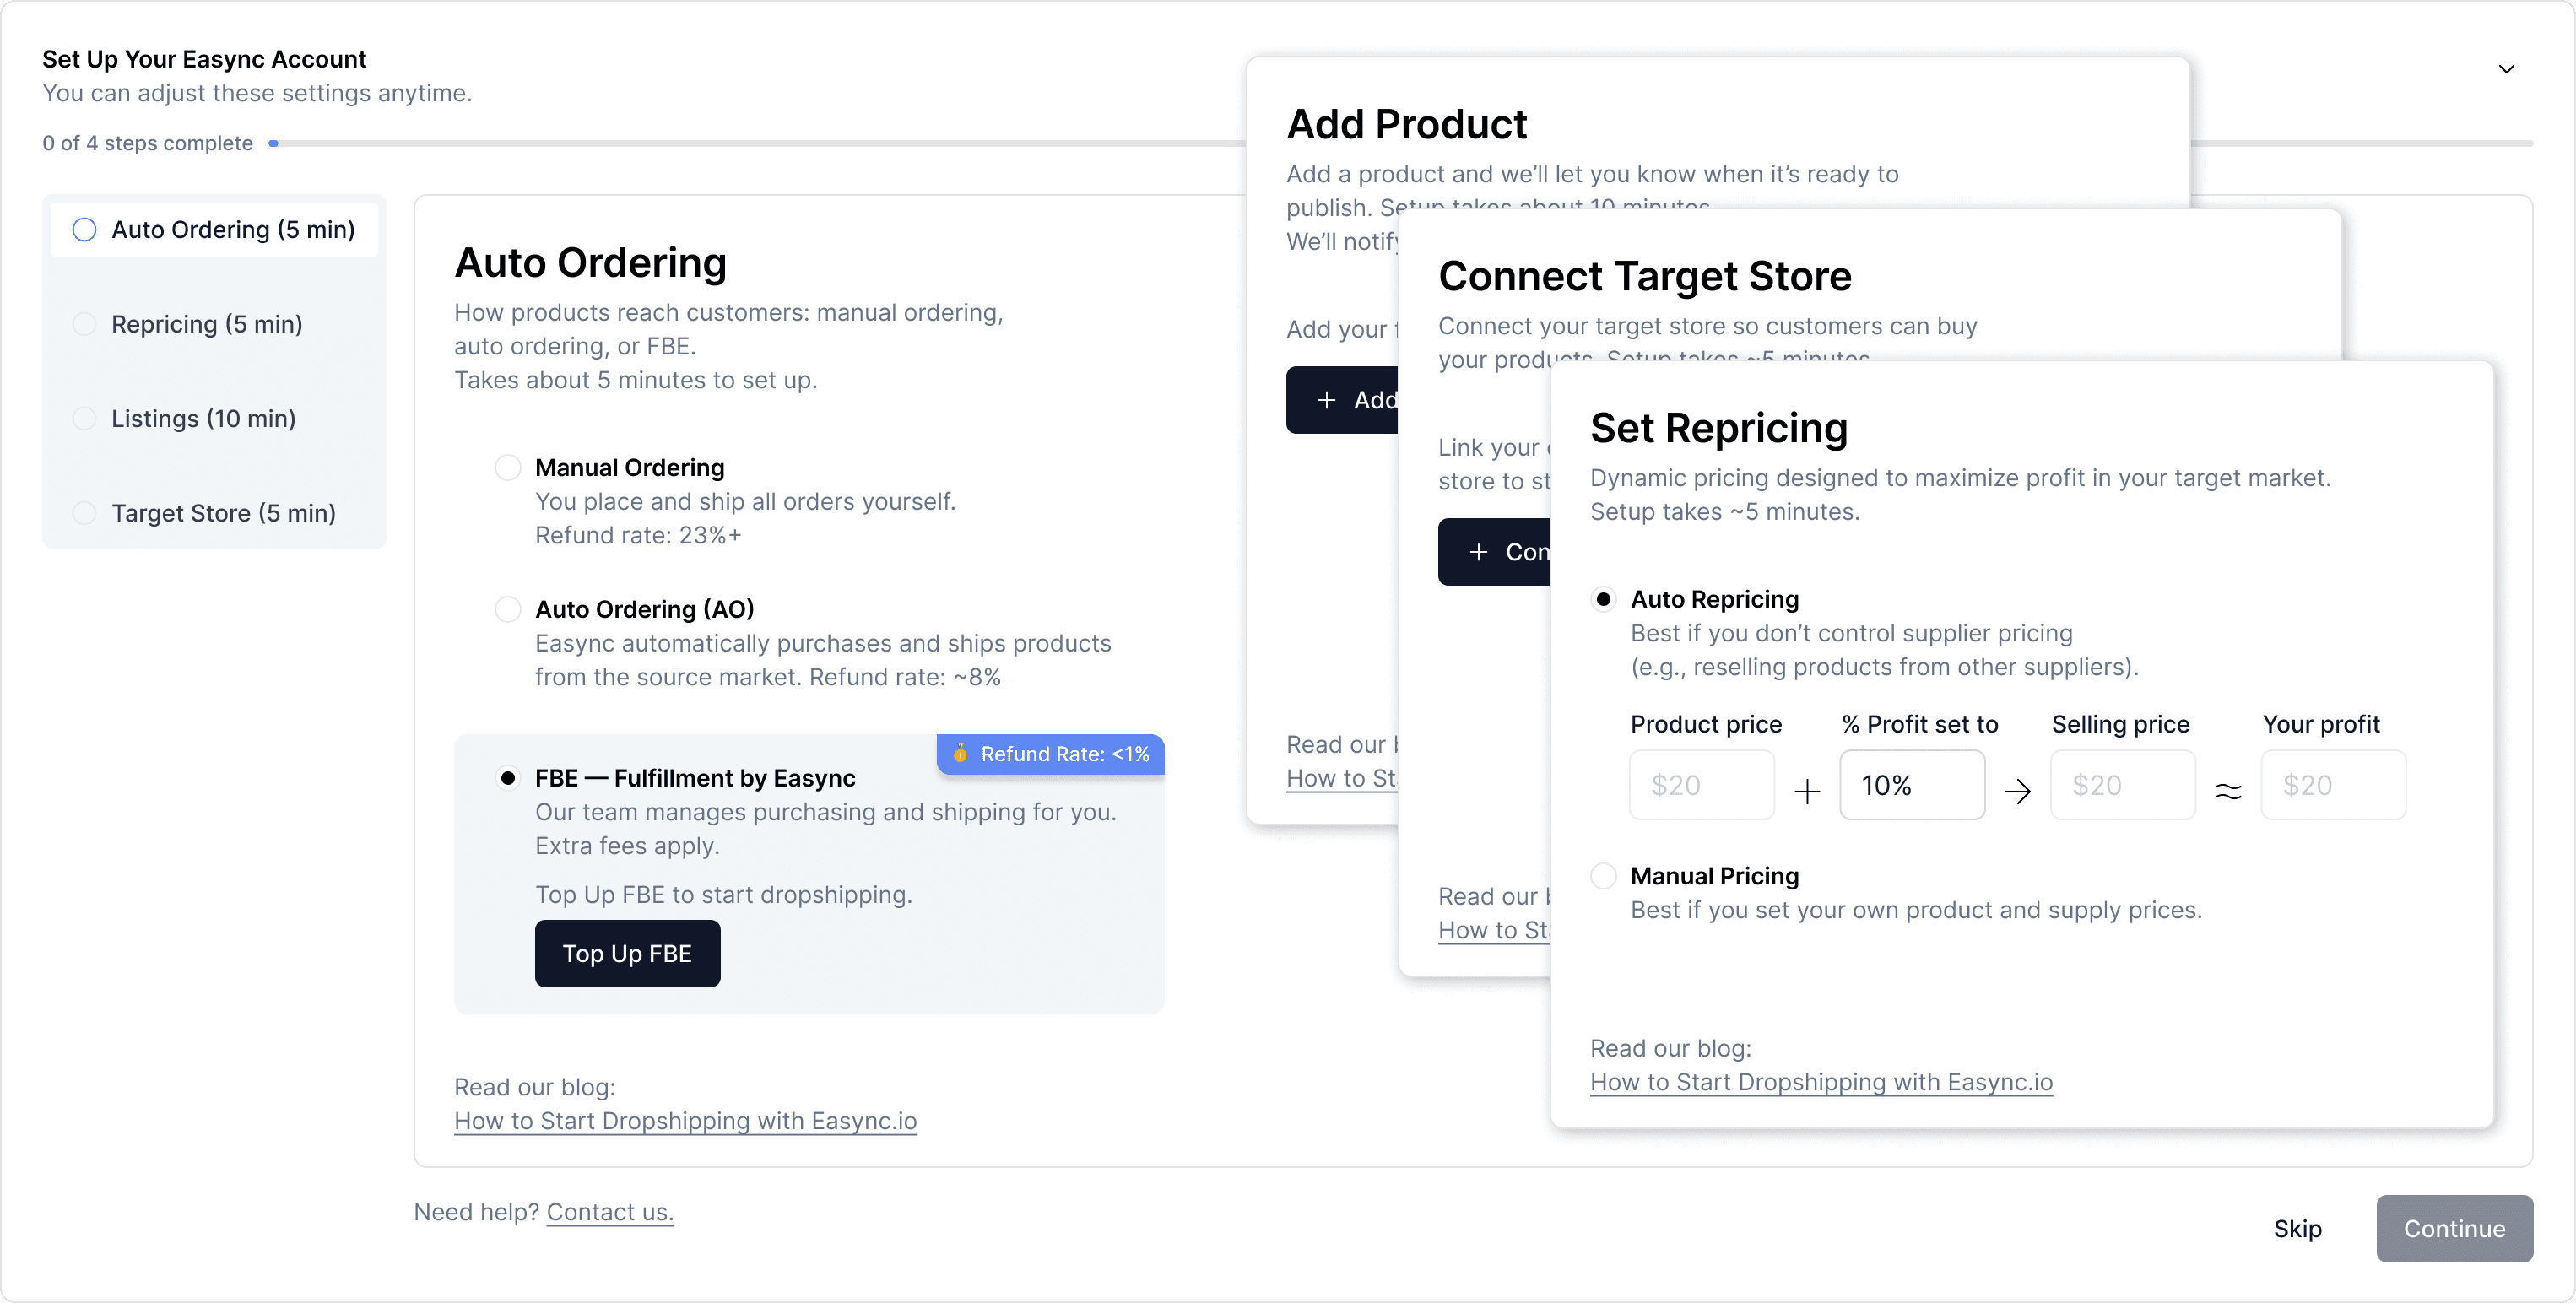Click the medal icon on Refund Rate badge
The height and width of the screenshot is (1303, 2576).
click(x=960, y=753)
